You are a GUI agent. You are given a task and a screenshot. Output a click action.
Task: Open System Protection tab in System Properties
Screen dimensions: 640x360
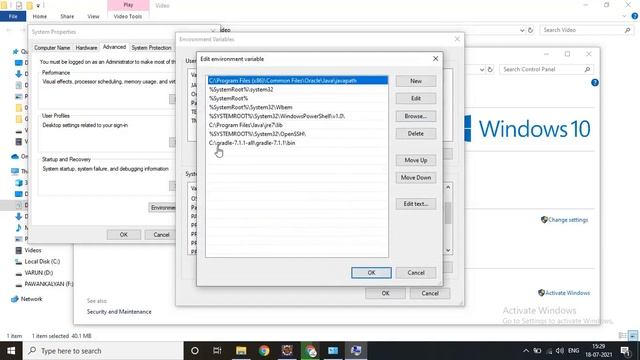click(x=151, y=48)
